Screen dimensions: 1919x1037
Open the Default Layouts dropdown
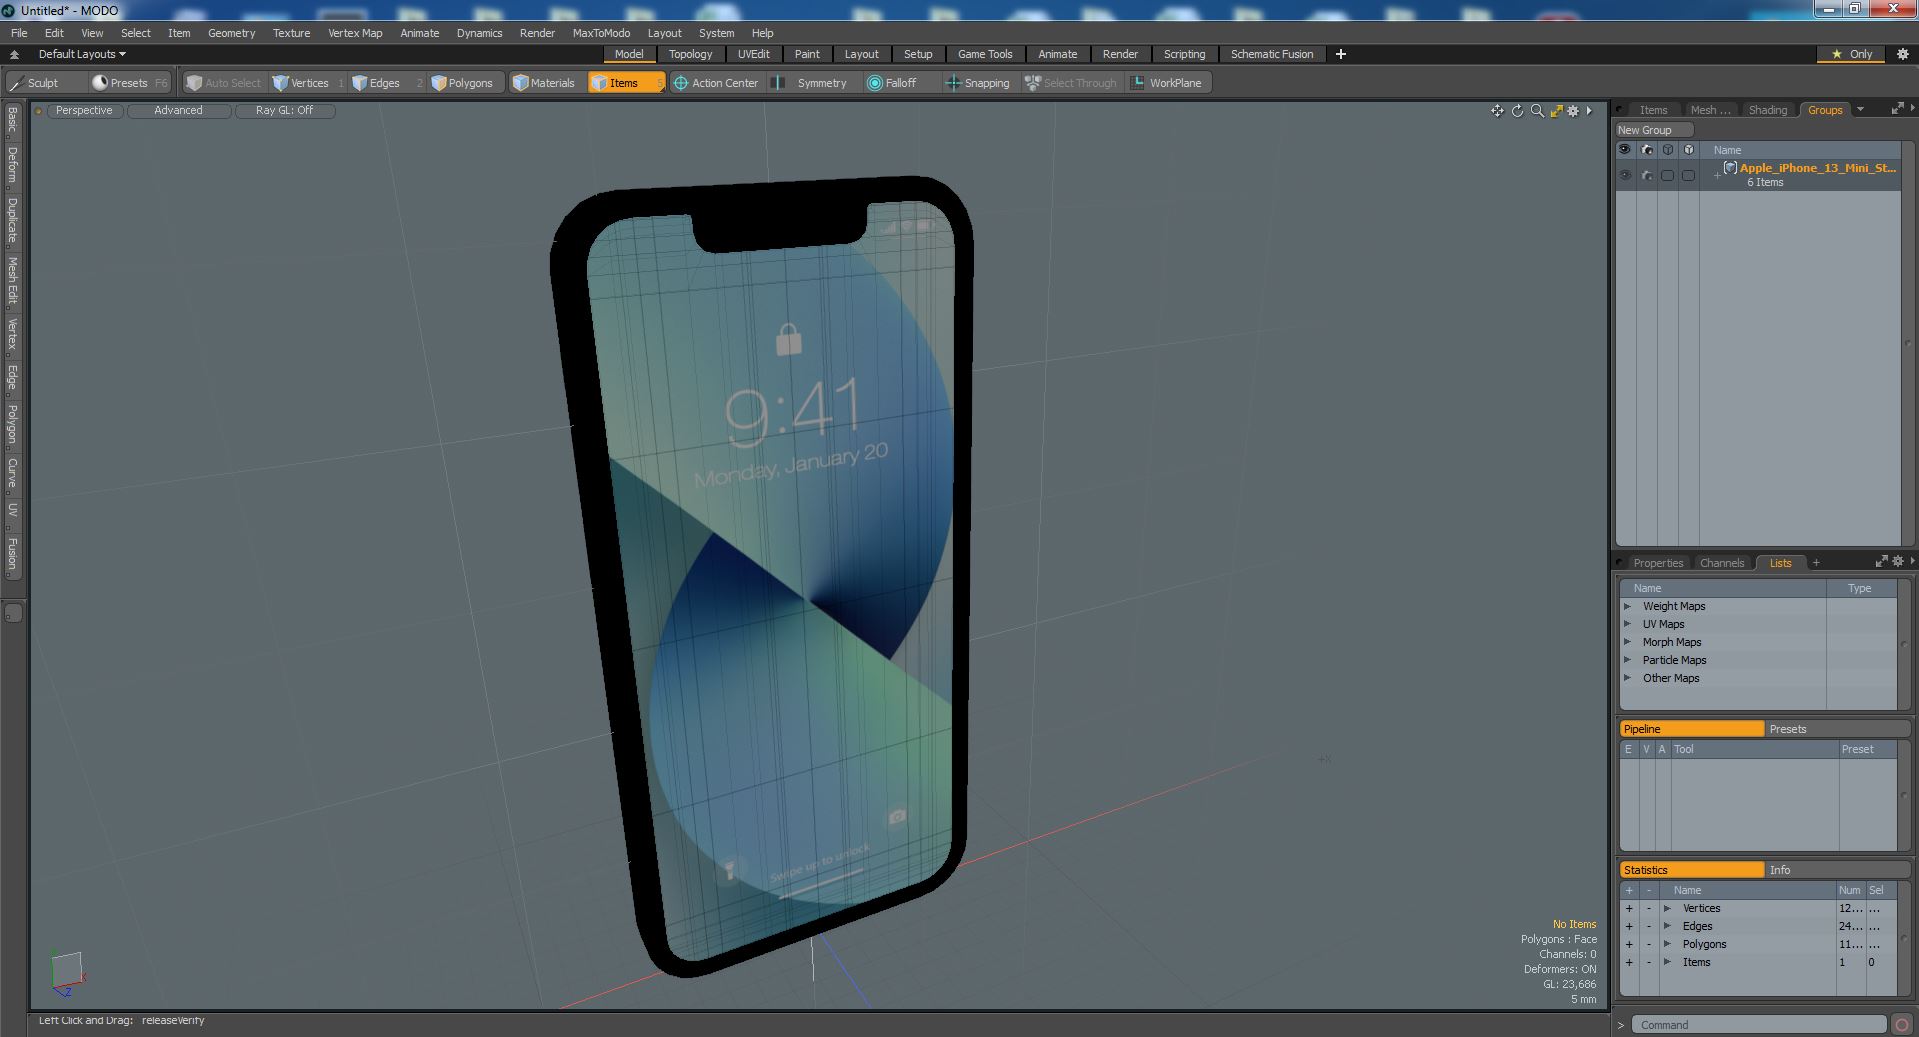coord(82,54)
